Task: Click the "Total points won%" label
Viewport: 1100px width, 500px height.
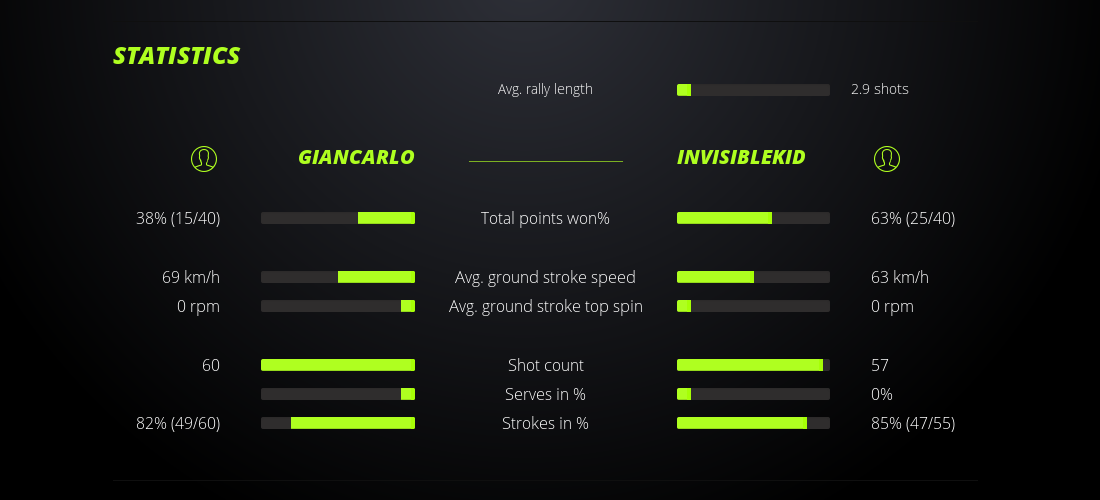Action: coord(545,218)
